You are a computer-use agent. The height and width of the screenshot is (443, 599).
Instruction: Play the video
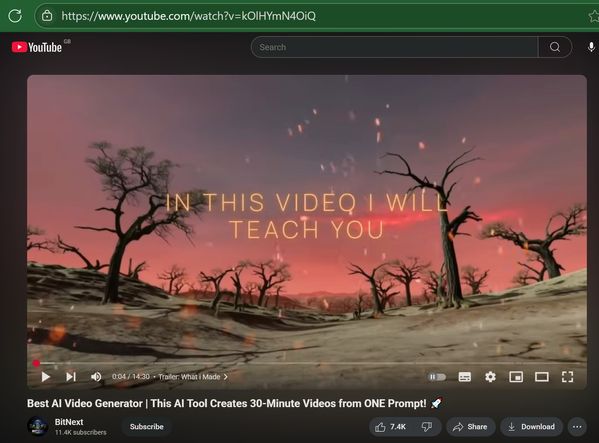45,377
